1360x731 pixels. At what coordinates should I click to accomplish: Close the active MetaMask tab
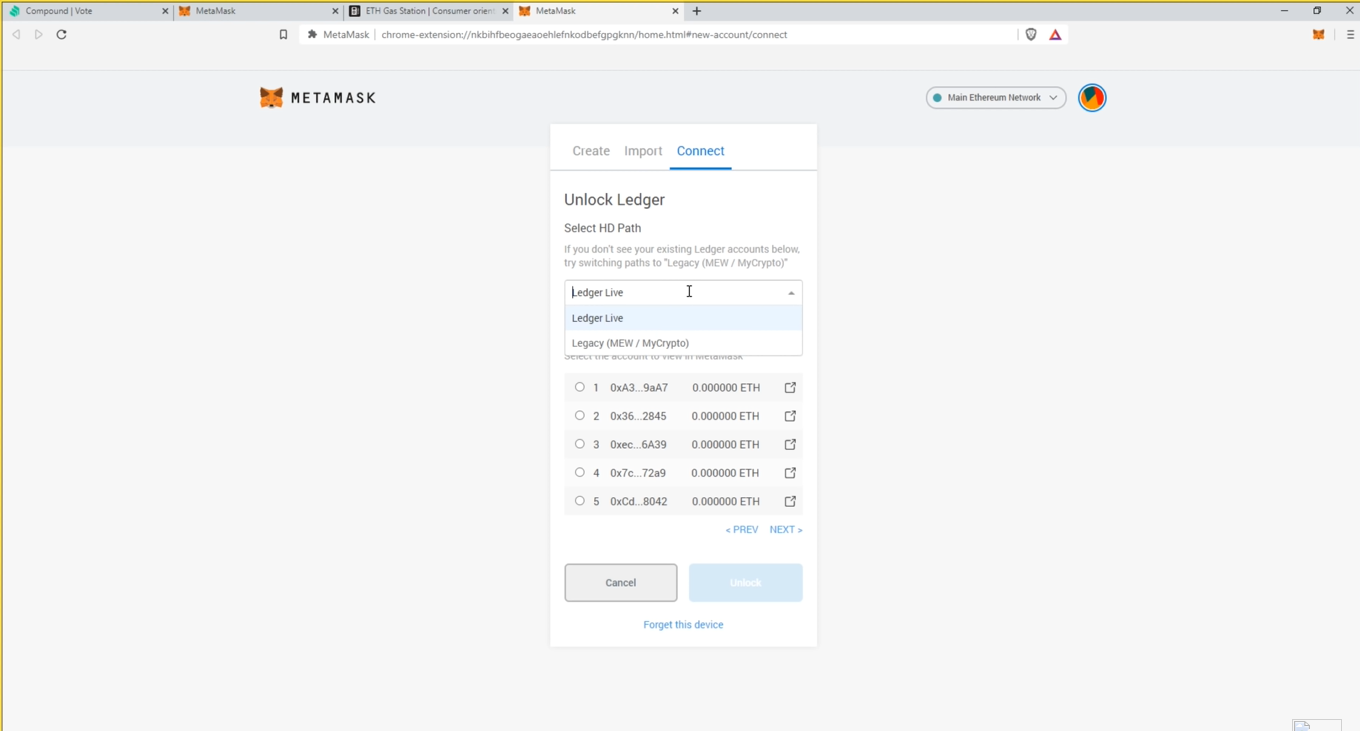(675, 11)
